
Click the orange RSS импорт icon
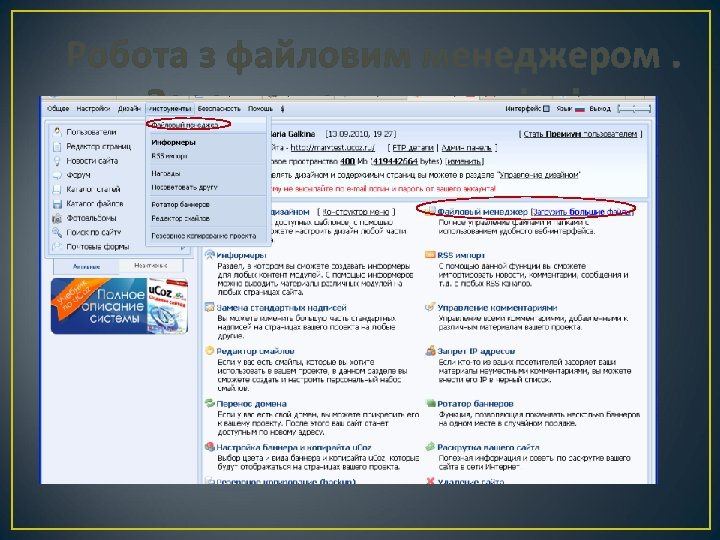(430, 255)
